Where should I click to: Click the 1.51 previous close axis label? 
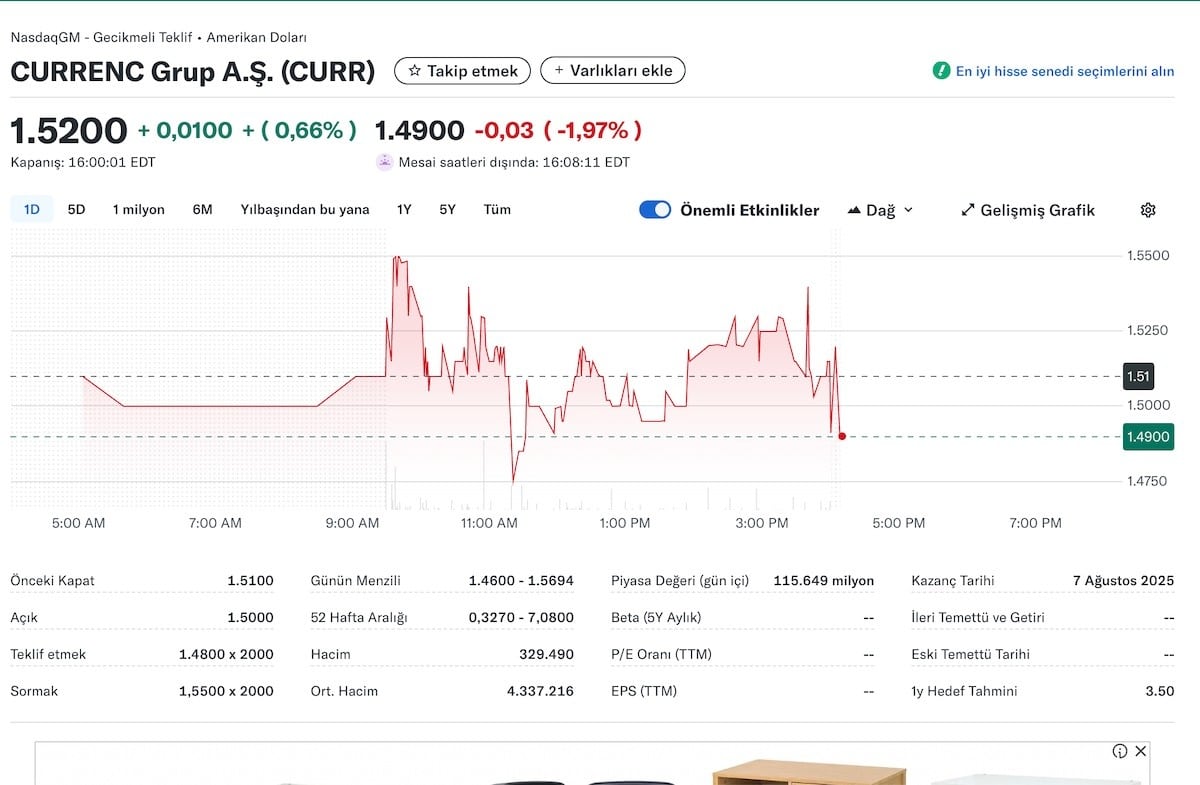1138,376
